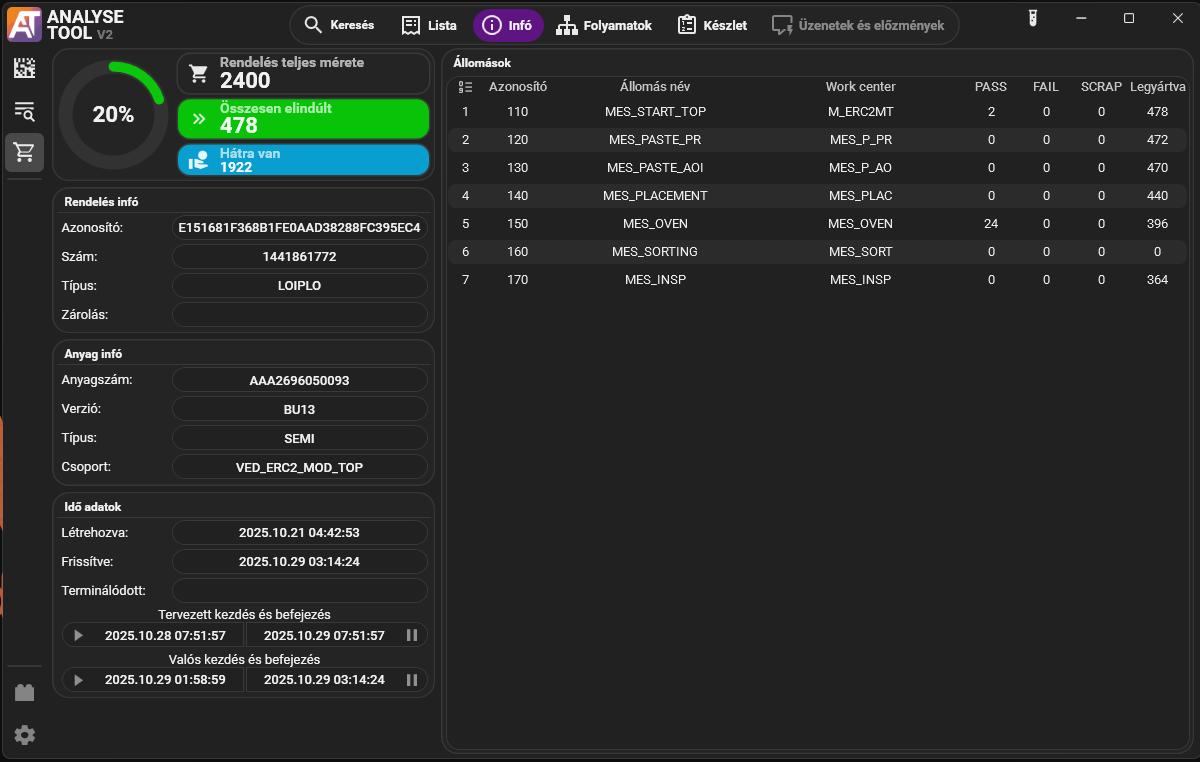Switch to the Folyamatok tab

[603, 25]
